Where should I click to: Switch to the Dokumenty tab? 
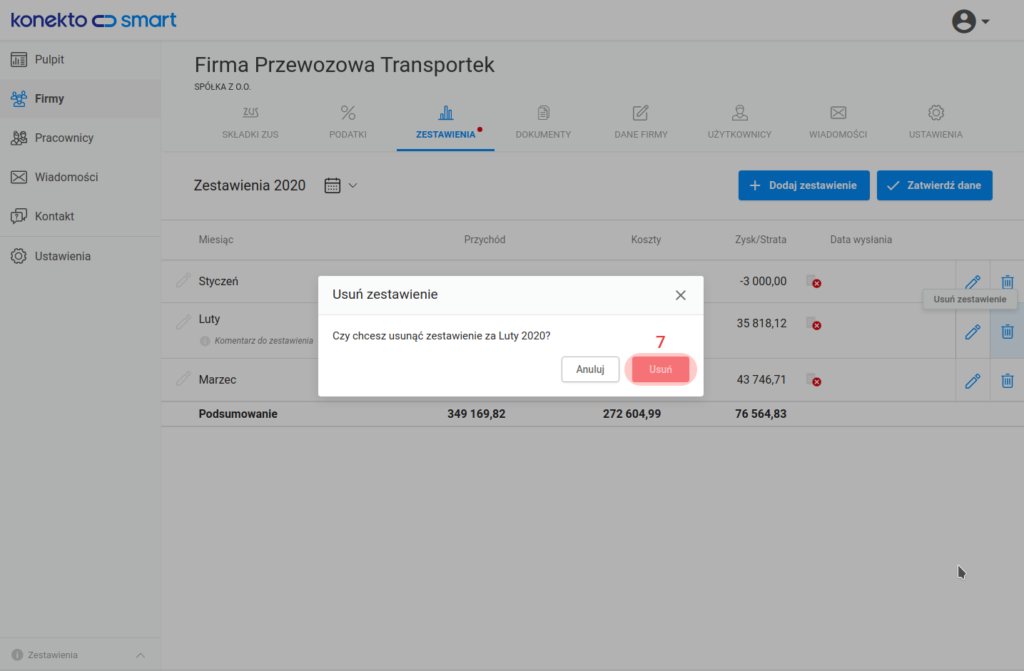[543, 123]
